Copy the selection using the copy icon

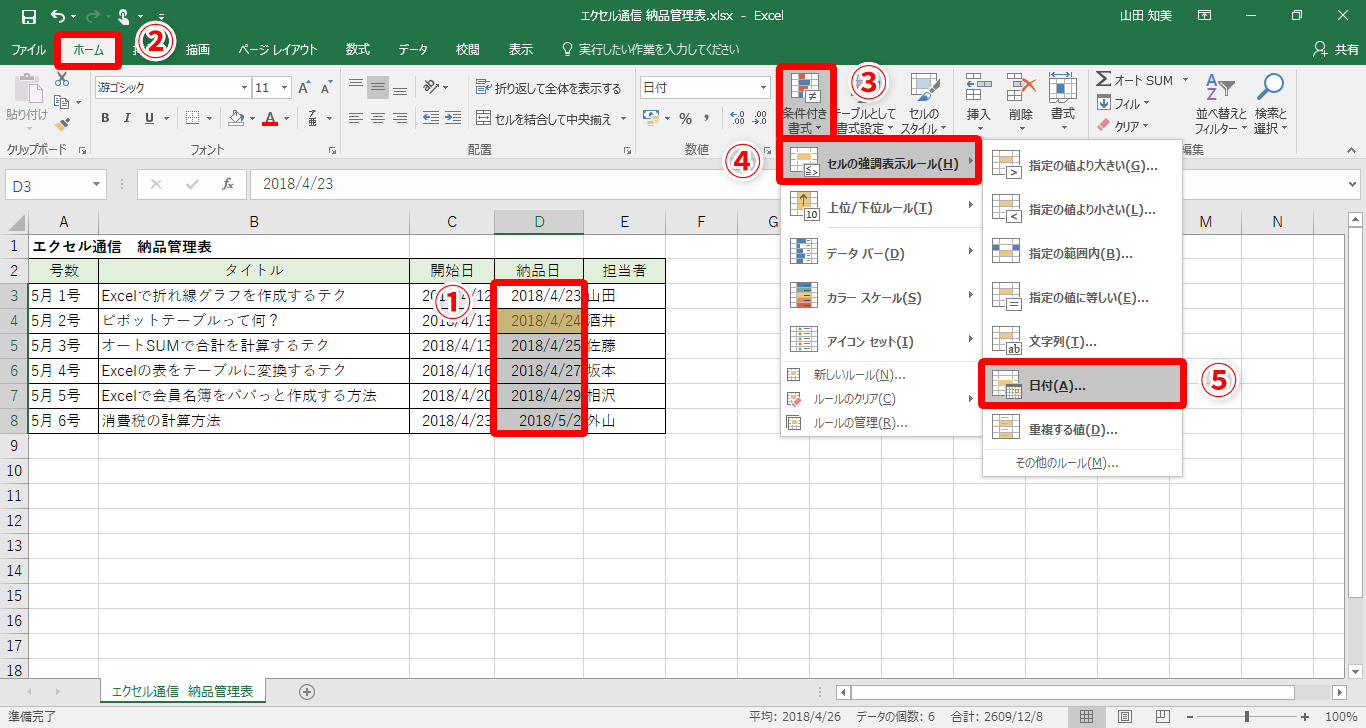62,102
